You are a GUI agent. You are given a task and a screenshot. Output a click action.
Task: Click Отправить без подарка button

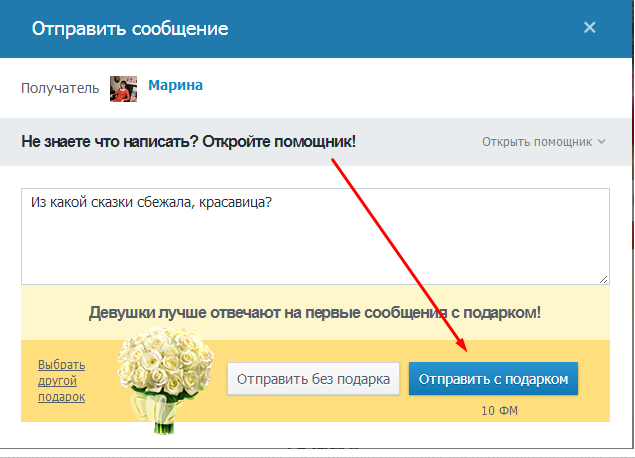click(x=313, y=379)
